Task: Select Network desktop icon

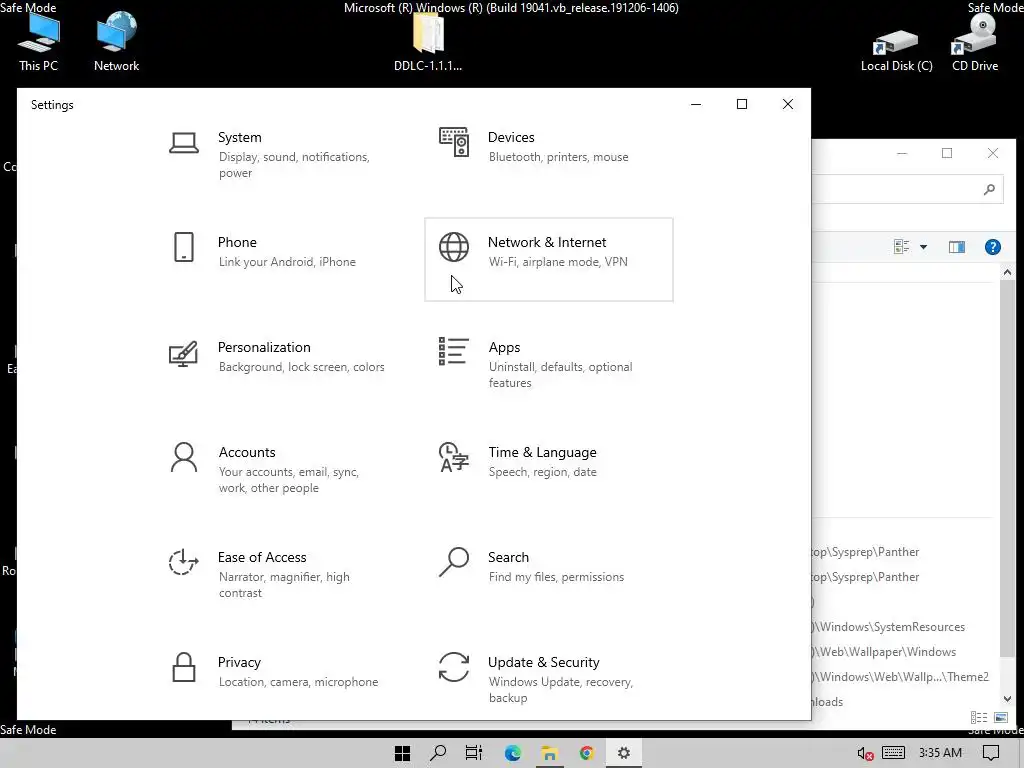Action: (116, 42)
